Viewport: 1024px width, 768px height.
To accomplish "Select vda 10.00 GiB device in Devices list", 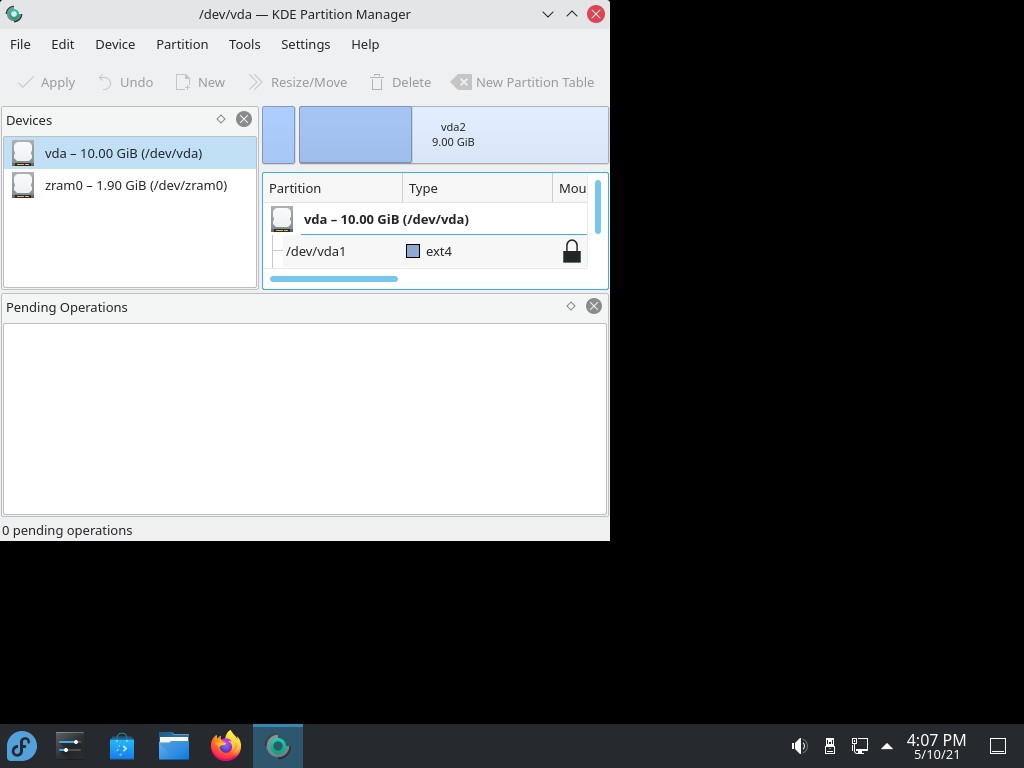I will [x=130, y=153].
